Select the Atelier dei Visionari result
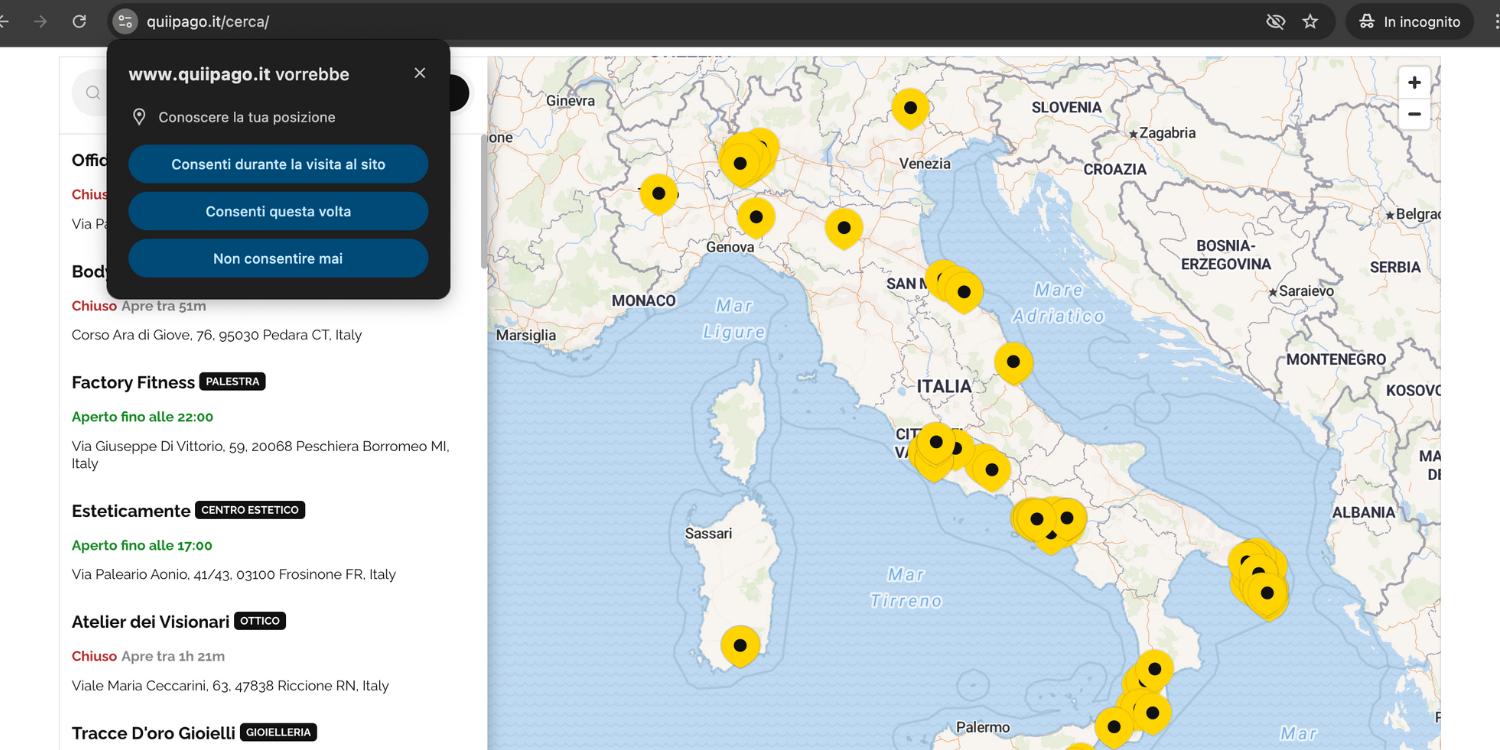Viewport: 1500px width, 750px height. (x=151, y=621)
